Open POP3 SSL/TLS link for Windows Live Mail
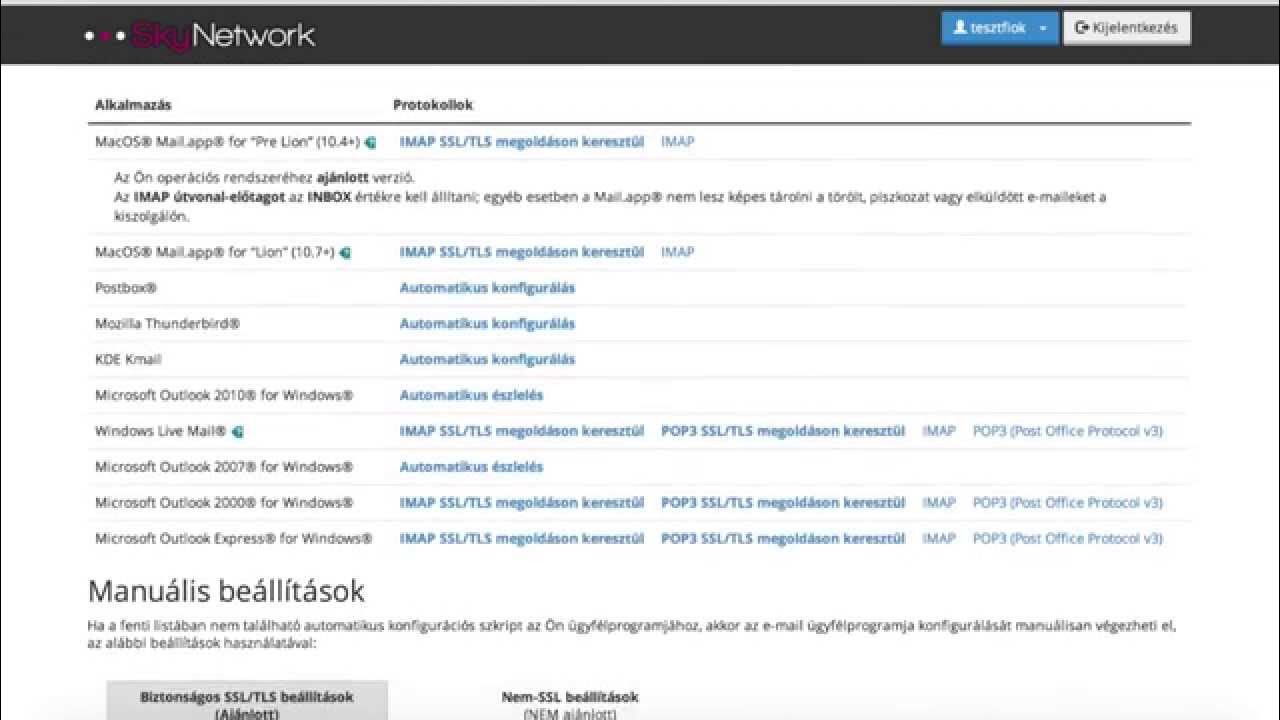Image resolution: width=1280 pixels, height=720 pixels. 783,431
